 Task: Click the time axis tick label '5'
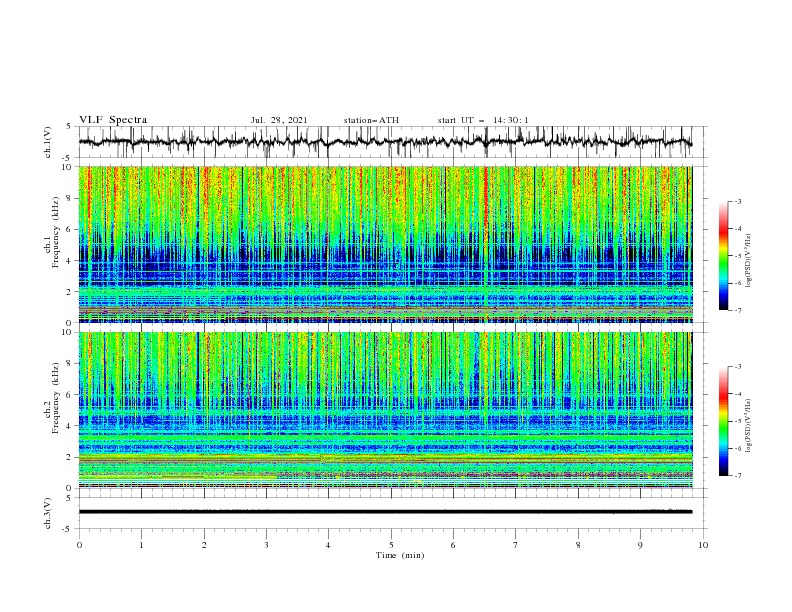391,545
